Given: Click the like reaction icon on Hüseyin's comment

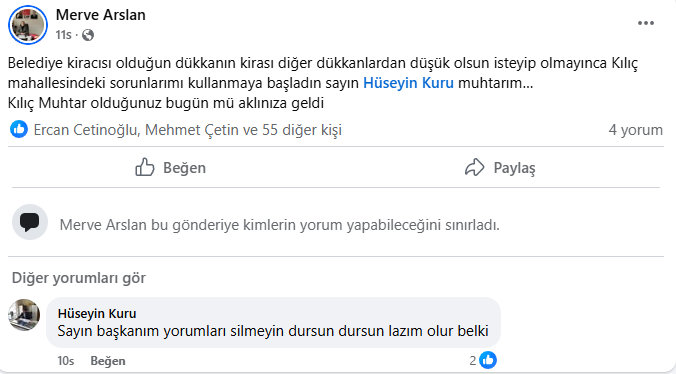Looking at the screenshot, I should tap(488, 360).
